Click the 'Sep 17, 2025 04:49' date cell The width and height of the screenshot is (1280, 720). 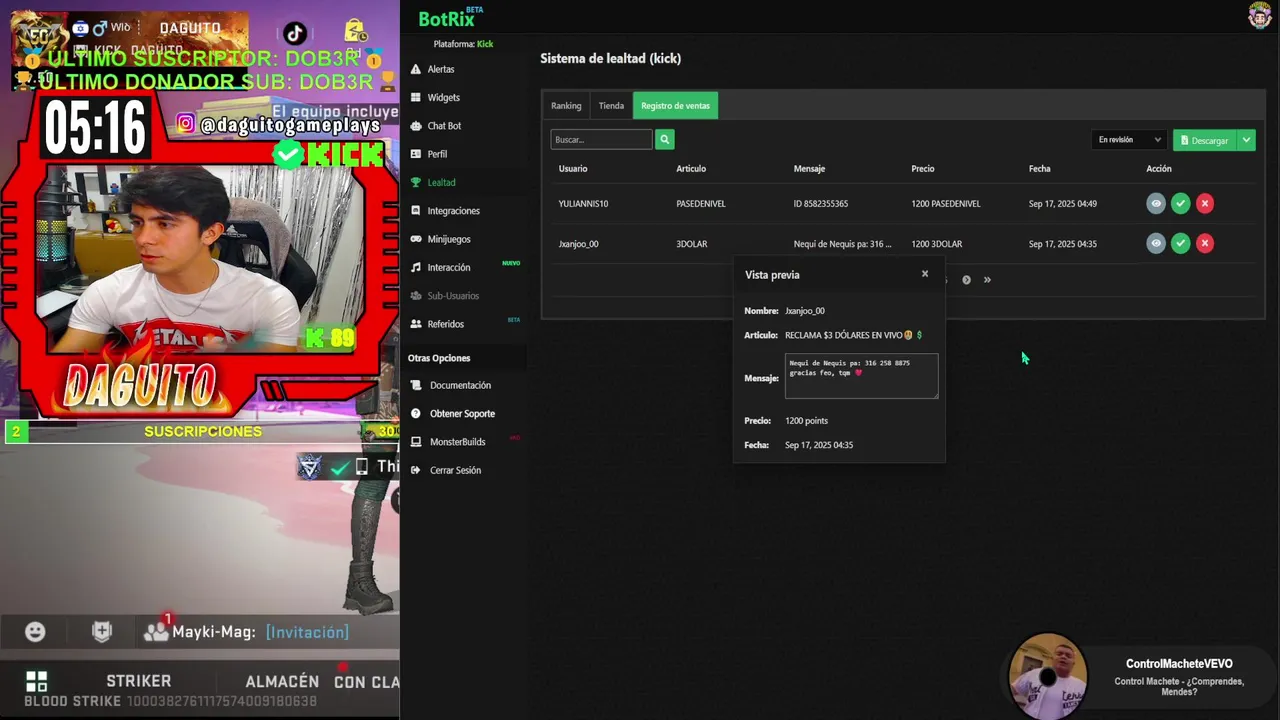pyautogui.click(x=1062, y=204)
